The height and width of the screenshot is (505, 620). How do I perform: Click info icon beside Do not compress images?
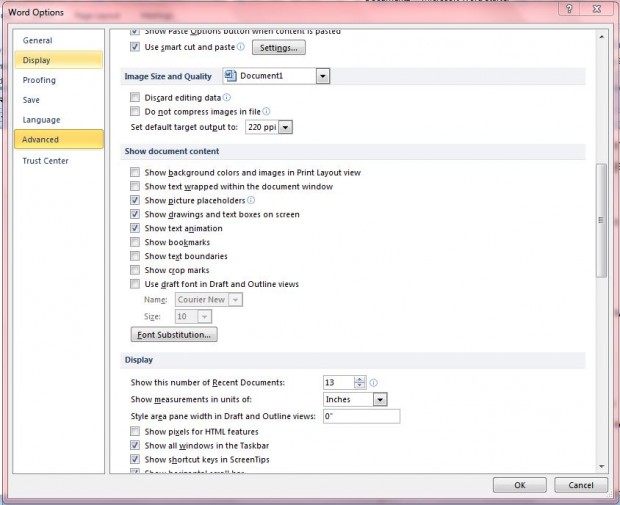[267, 112]
